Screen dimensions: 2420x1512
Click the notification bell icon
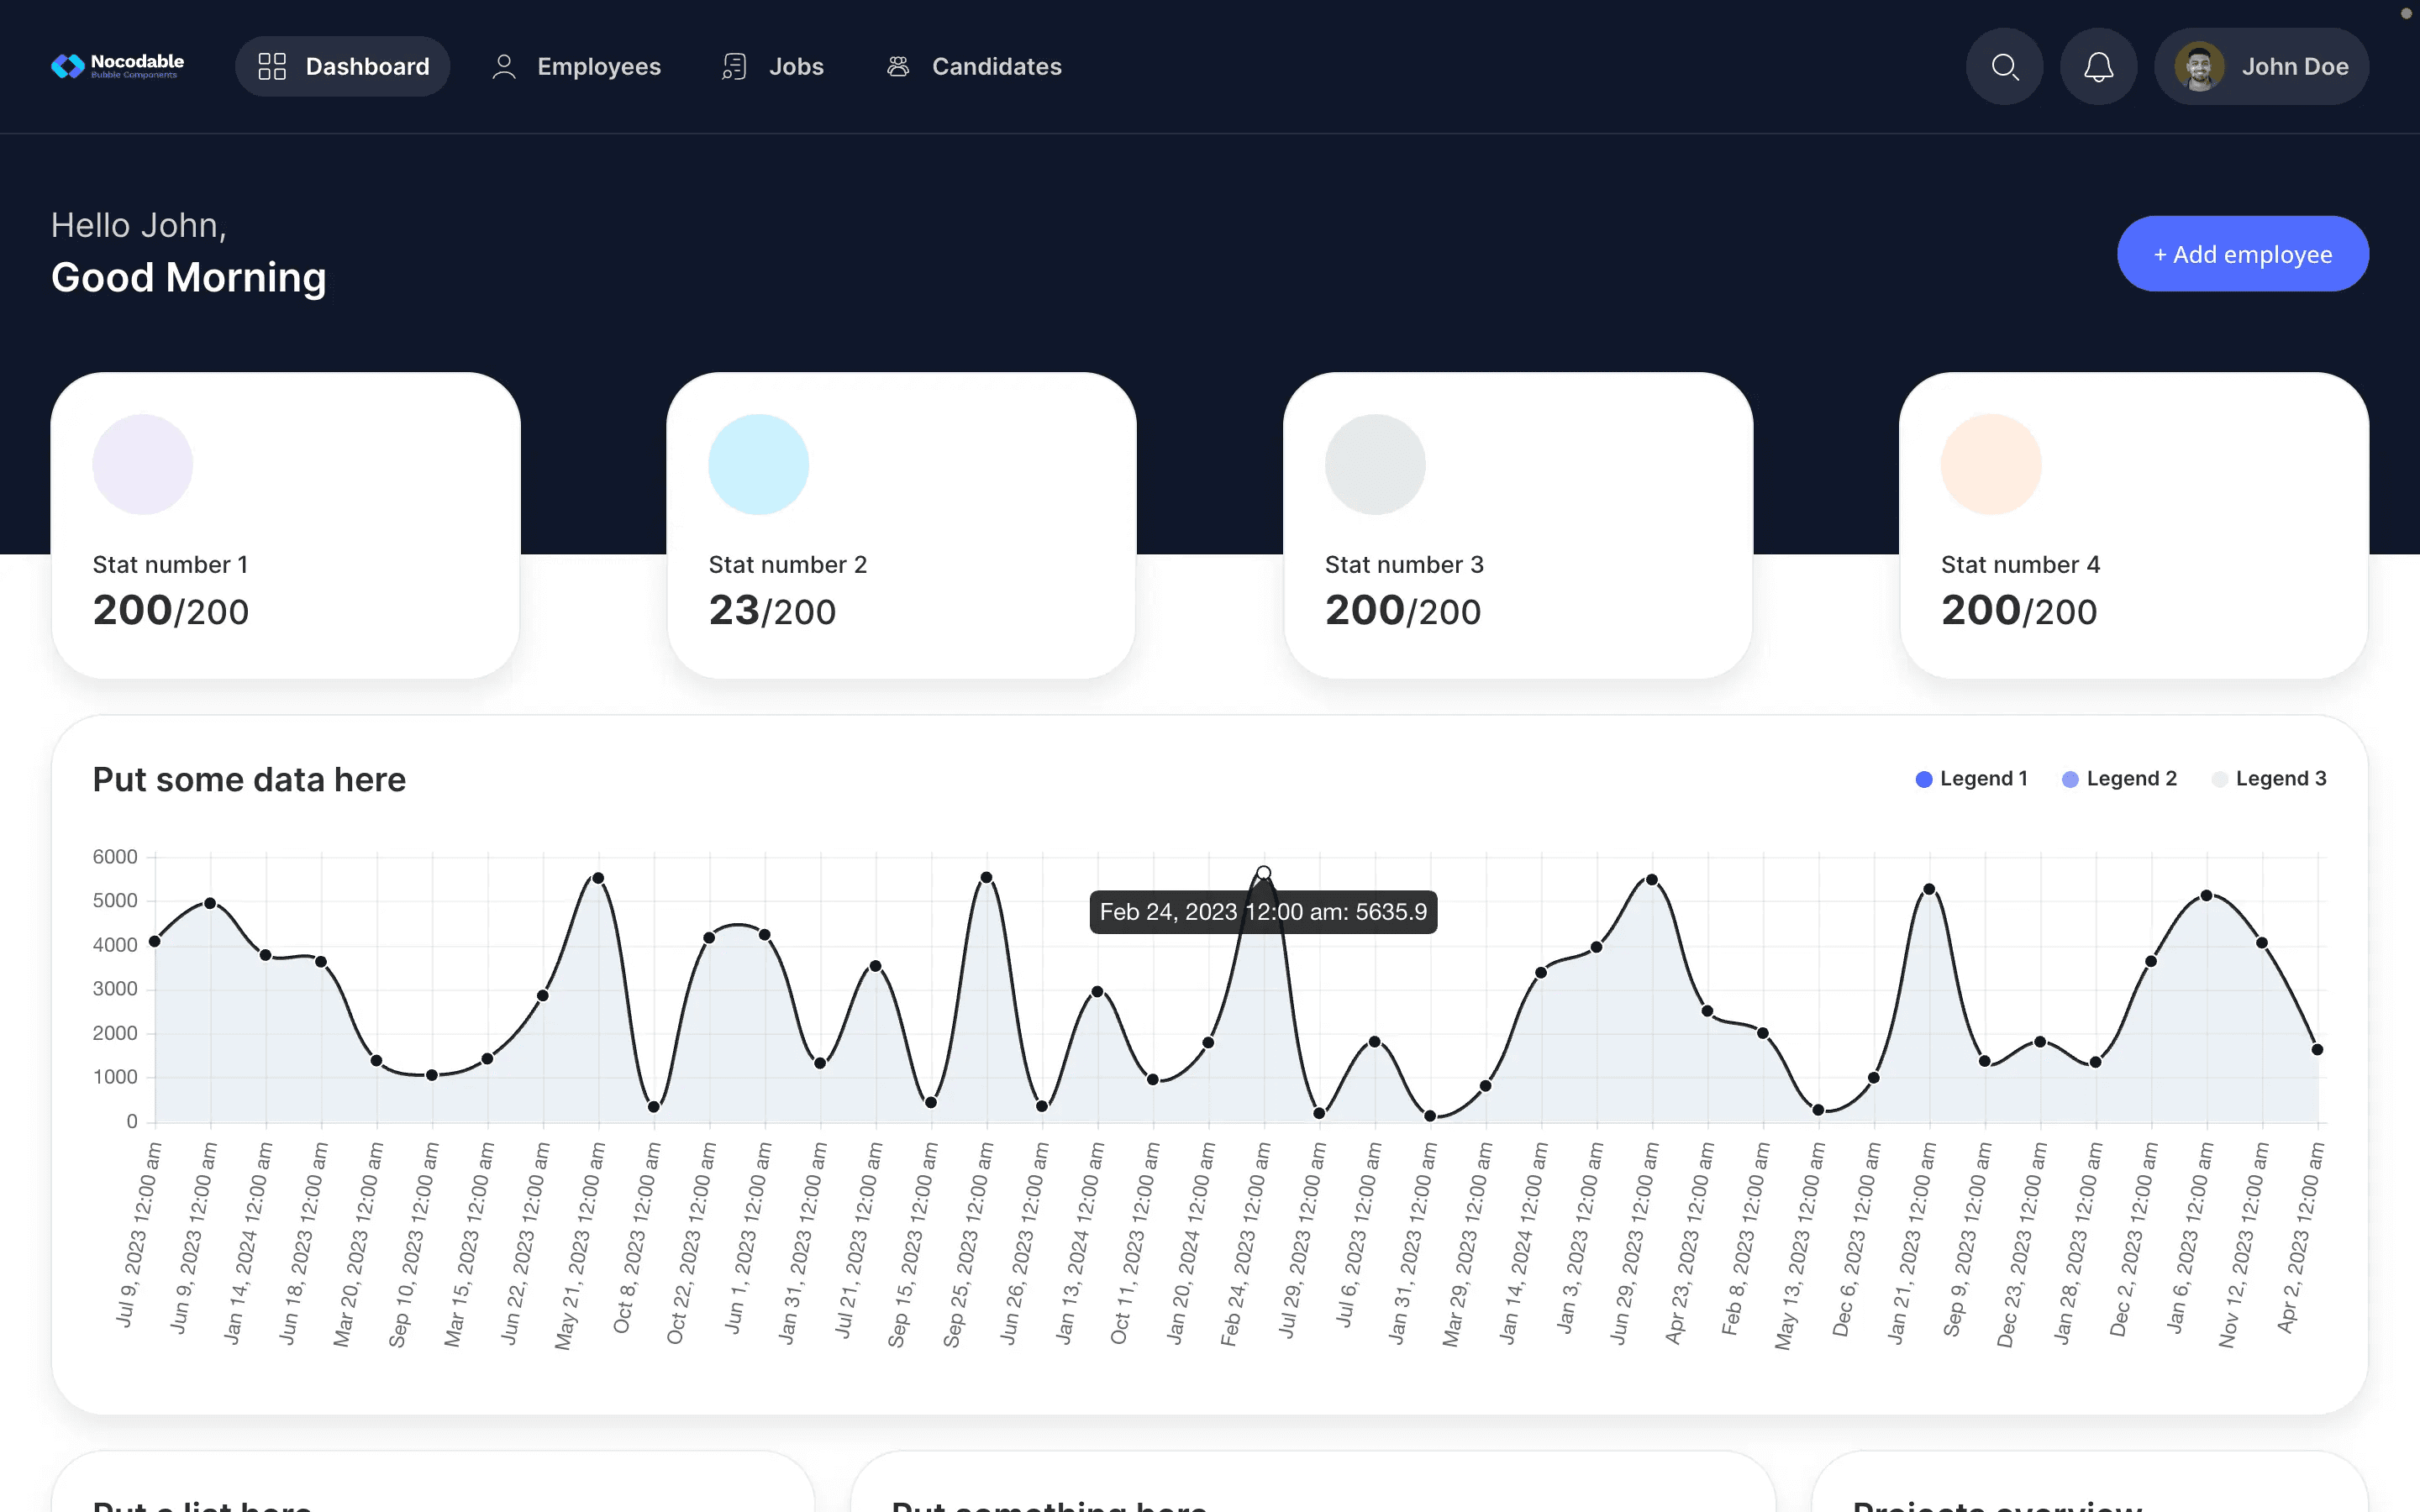pyautogui.click(x=2098, y=66)
